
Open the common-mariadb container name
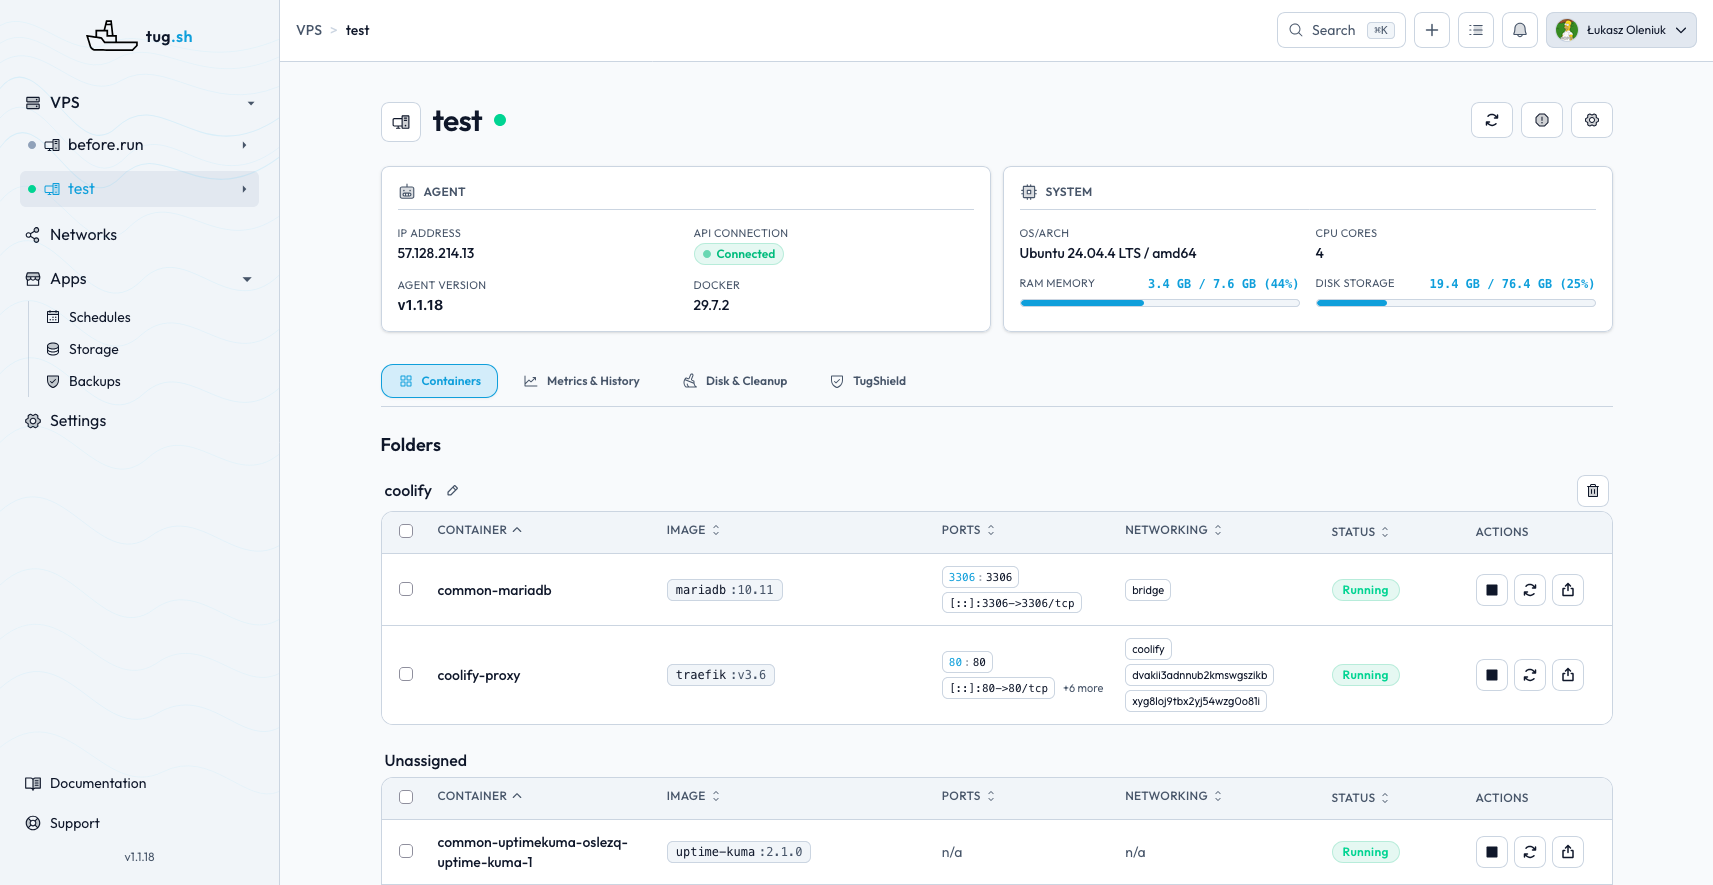point(494,590)
